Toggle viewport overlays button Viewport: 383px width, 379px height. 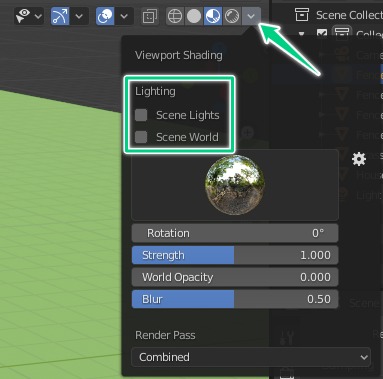point(105,16)
